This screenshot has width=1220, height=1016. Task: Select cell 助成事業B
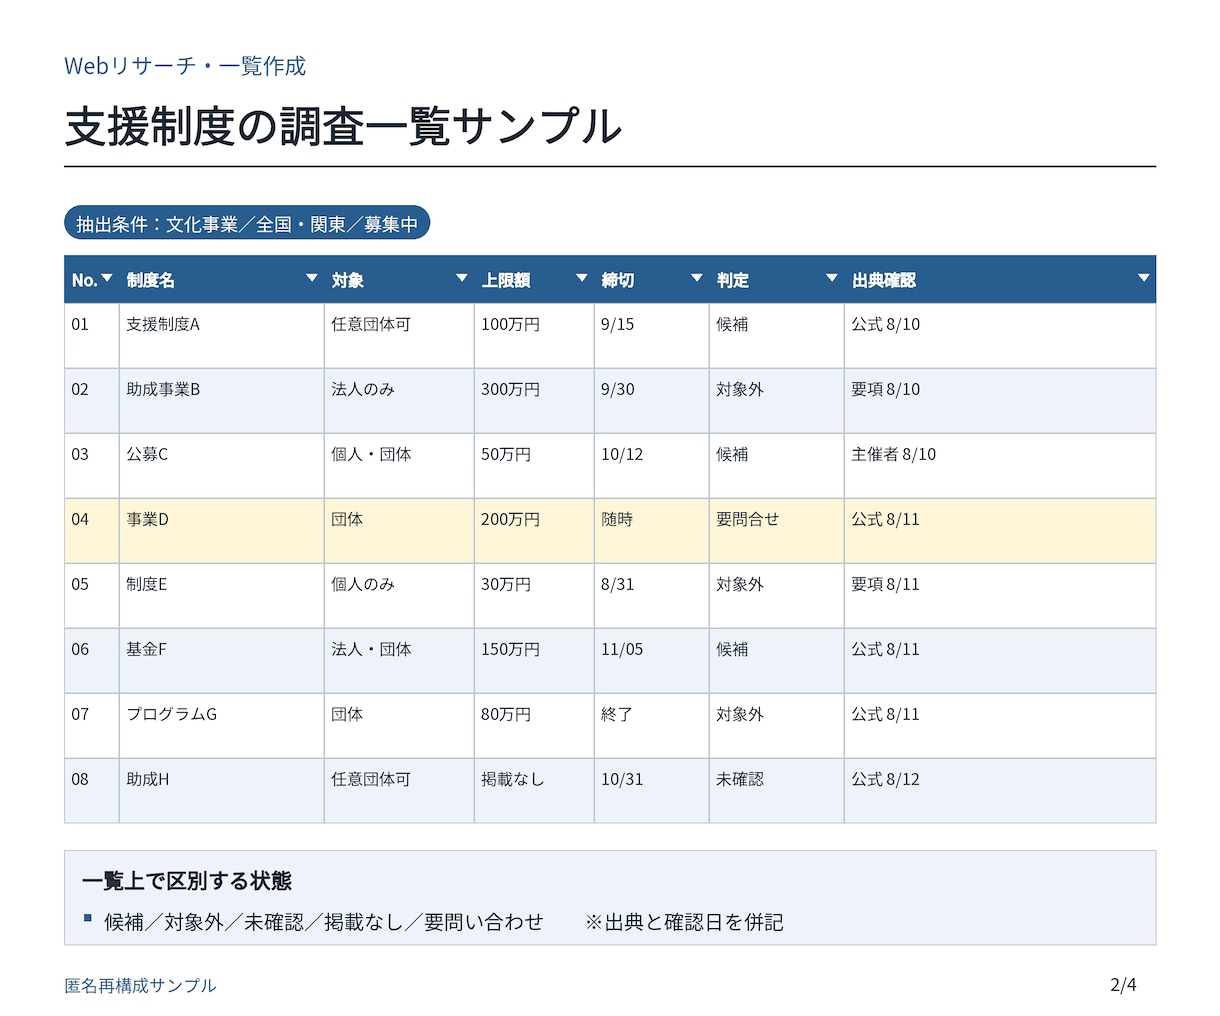pyautogui.click(x=222, y=400)
